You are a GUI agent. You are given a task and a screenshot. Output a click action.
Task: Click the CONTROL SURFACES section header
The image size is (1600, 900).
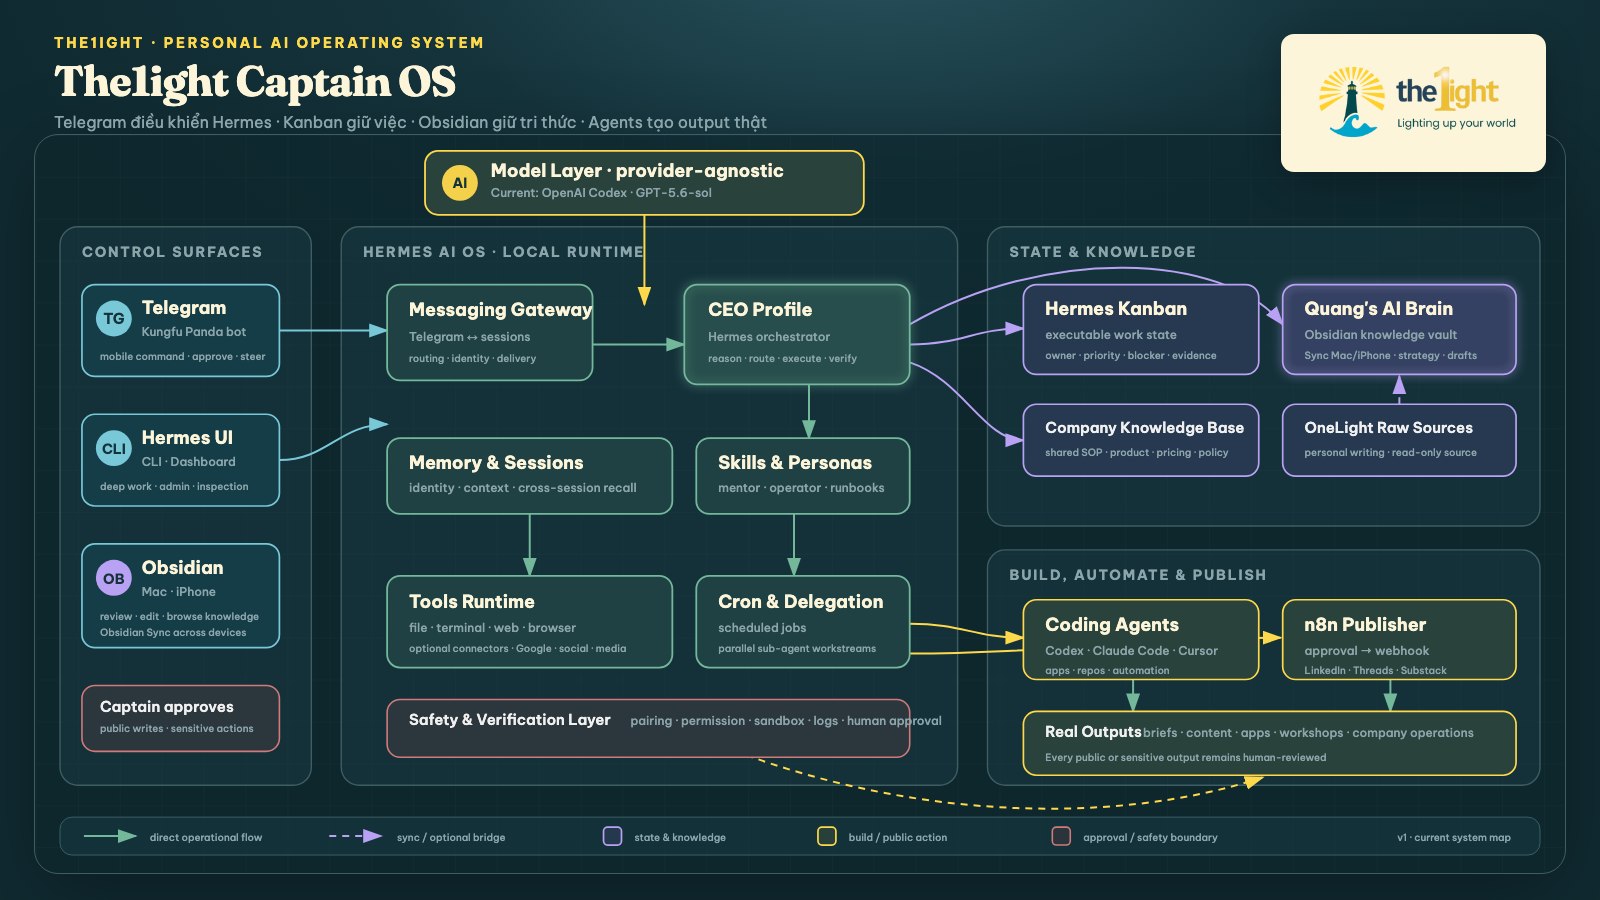172,252
